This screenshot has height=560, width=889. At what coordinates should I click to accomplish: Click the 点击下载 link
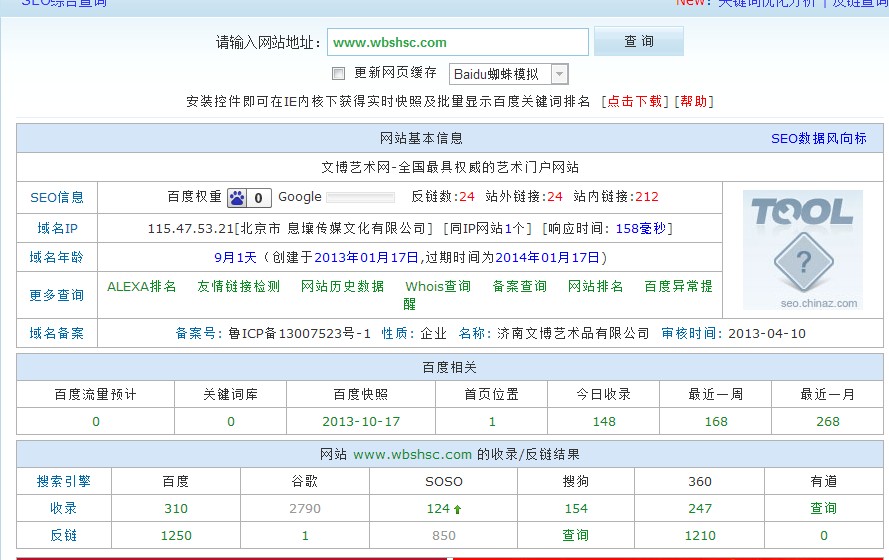pos(634,101)
